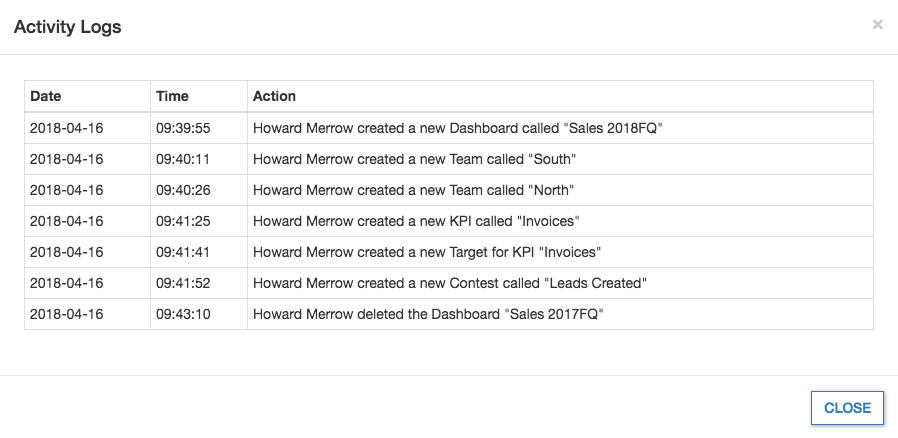The height and width of the screenshot is (438, 898).
Task: Click the 09:43:10 time cell
Action: click(x=182, y=314)
